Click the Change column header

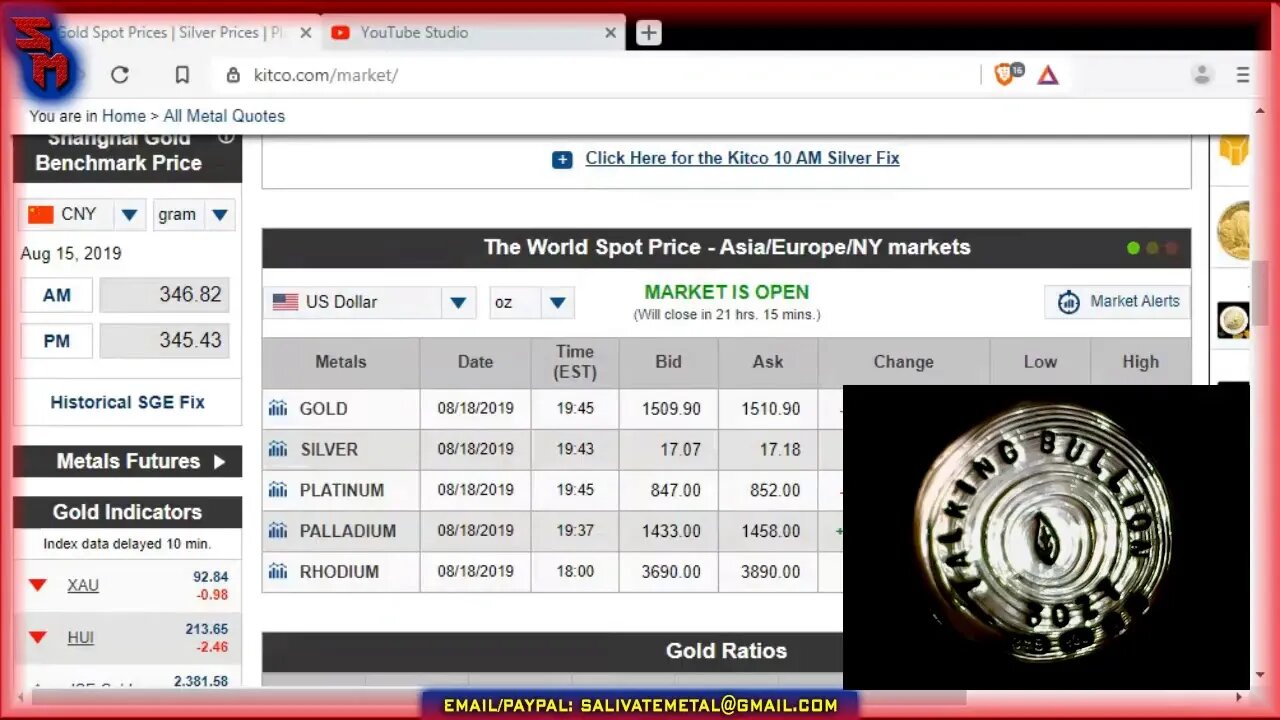pyautogui.click(x=904, y=362)
